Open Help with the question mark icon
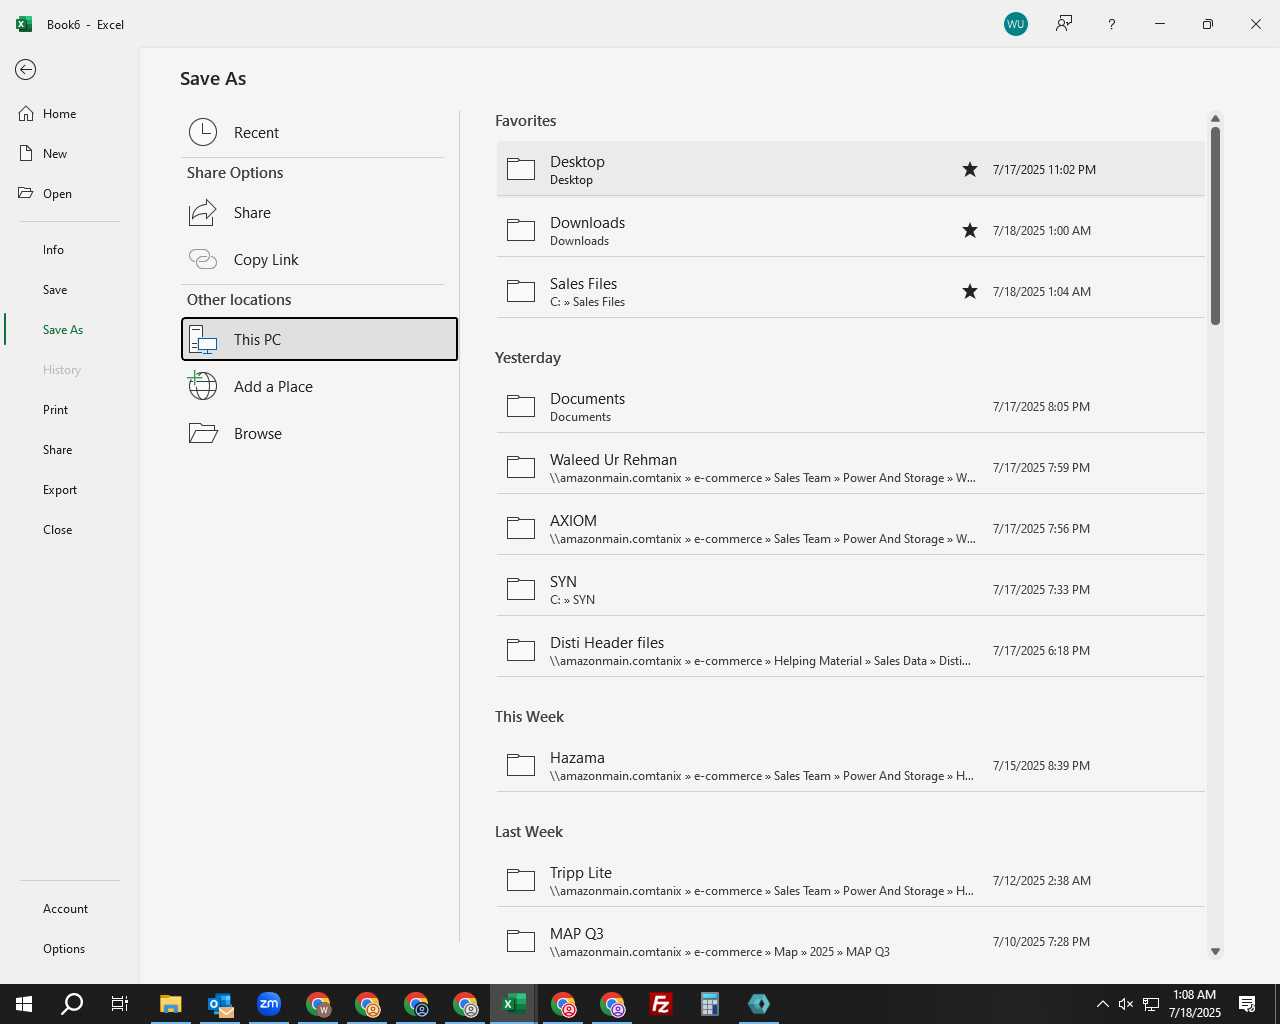Image resolution: width=1280 pixels, height=1024 pixels. pos(1112,24)
